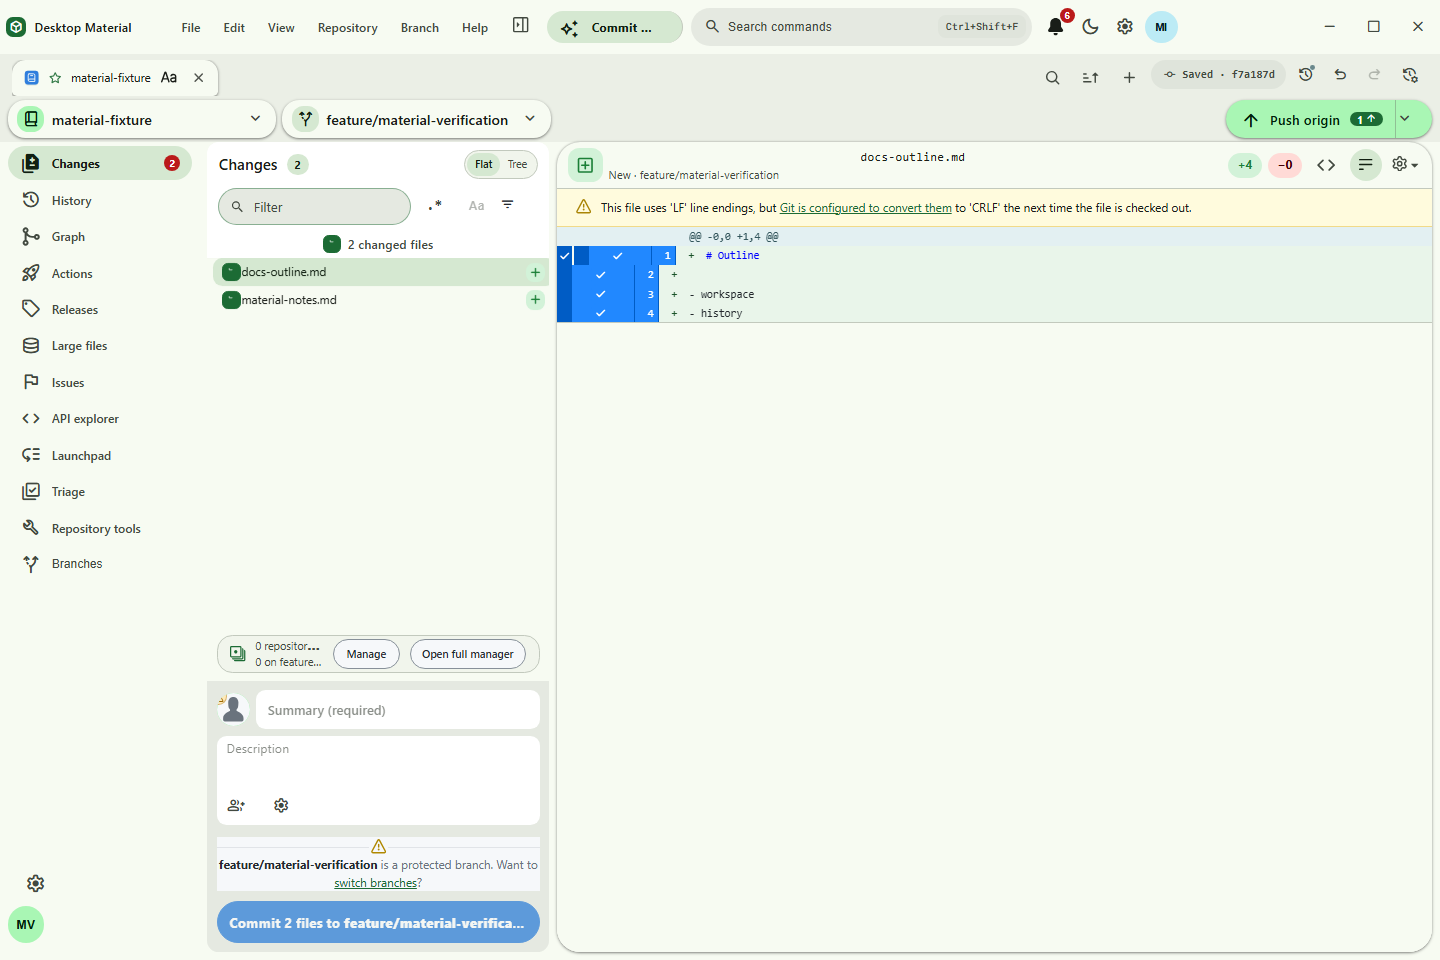Viewport: 1440px width, 960px height.
Task: Click the Manage stashes button
Action: (366, 654)
